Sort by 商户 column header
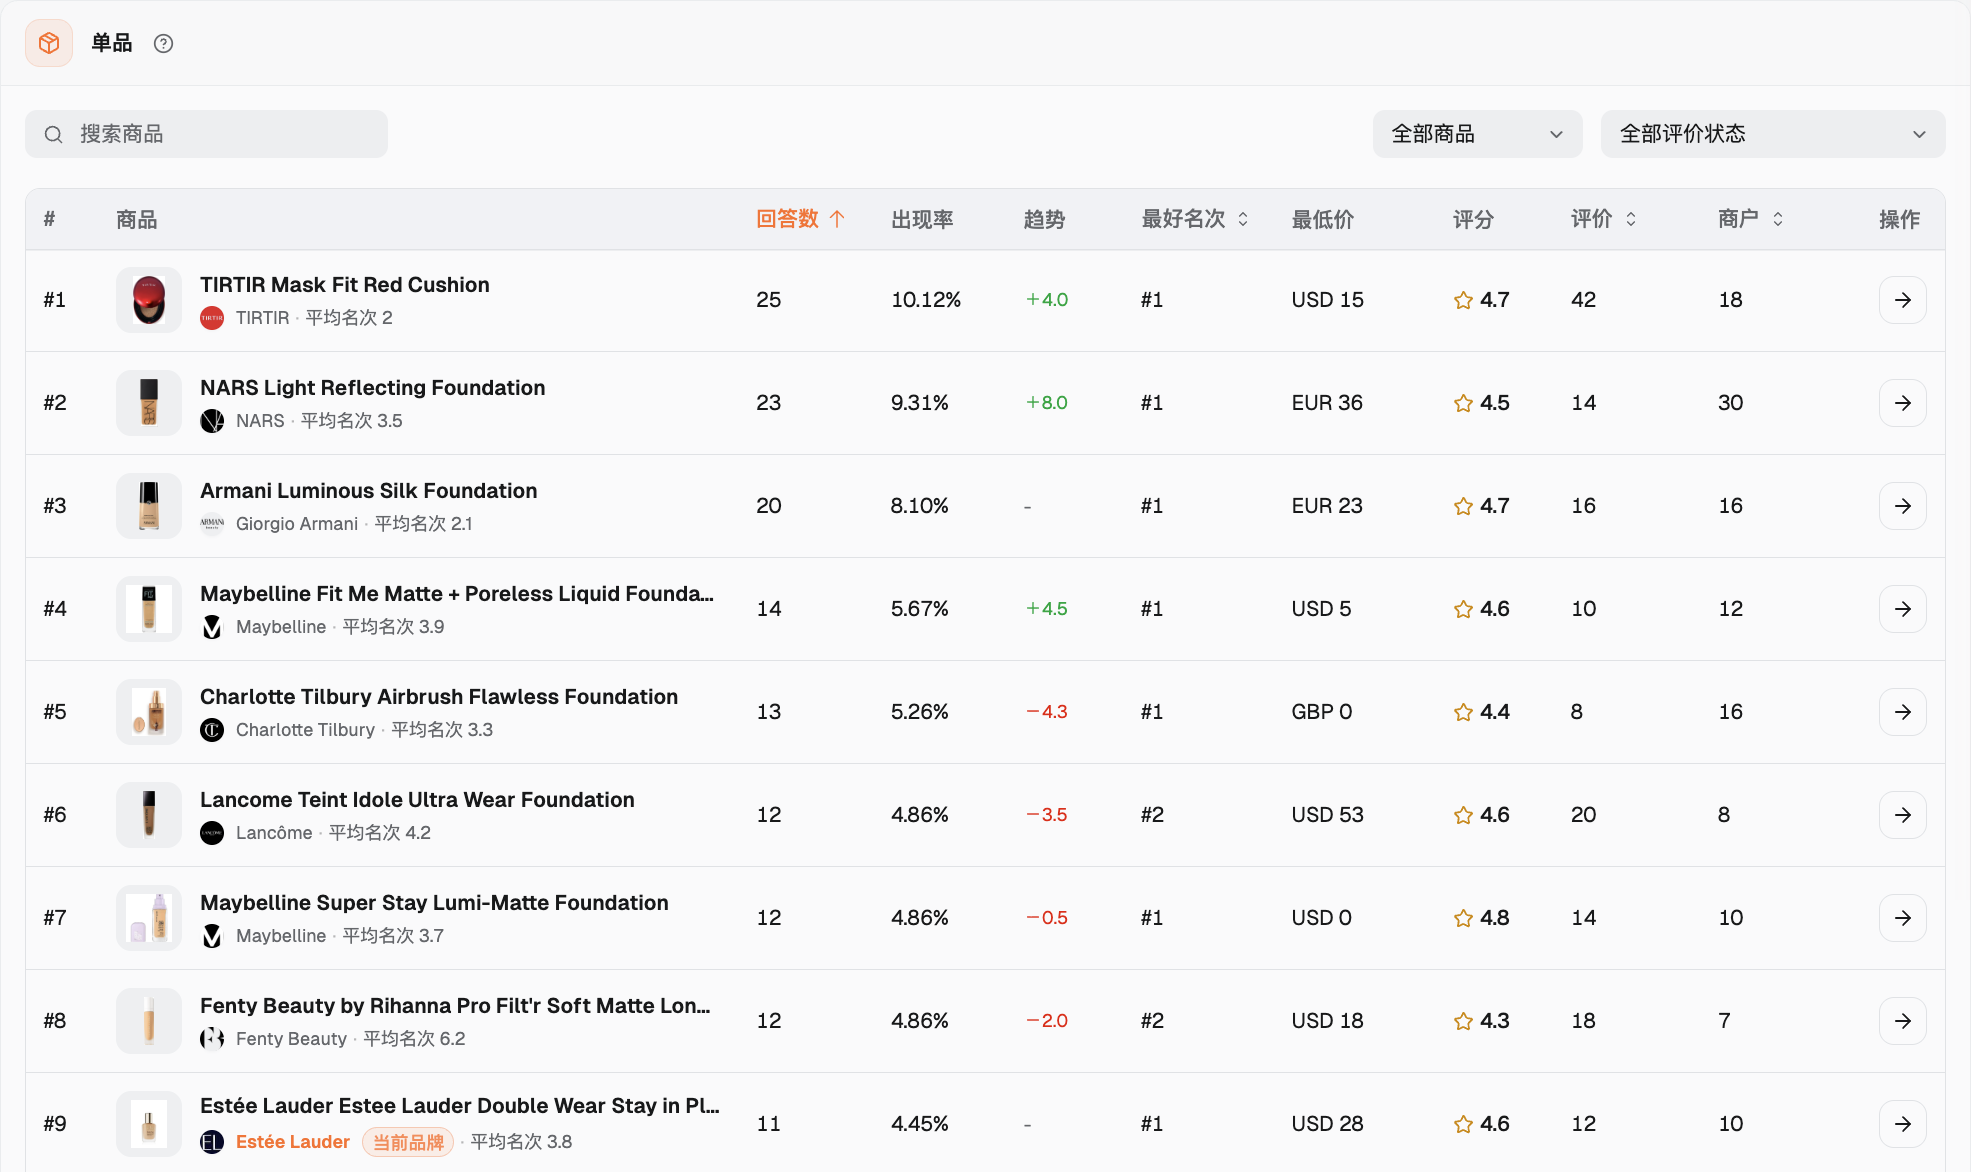Image resolution: width=1971 pixels, height=1172 pixels. pyautogui.click(x=1750, y=219)
